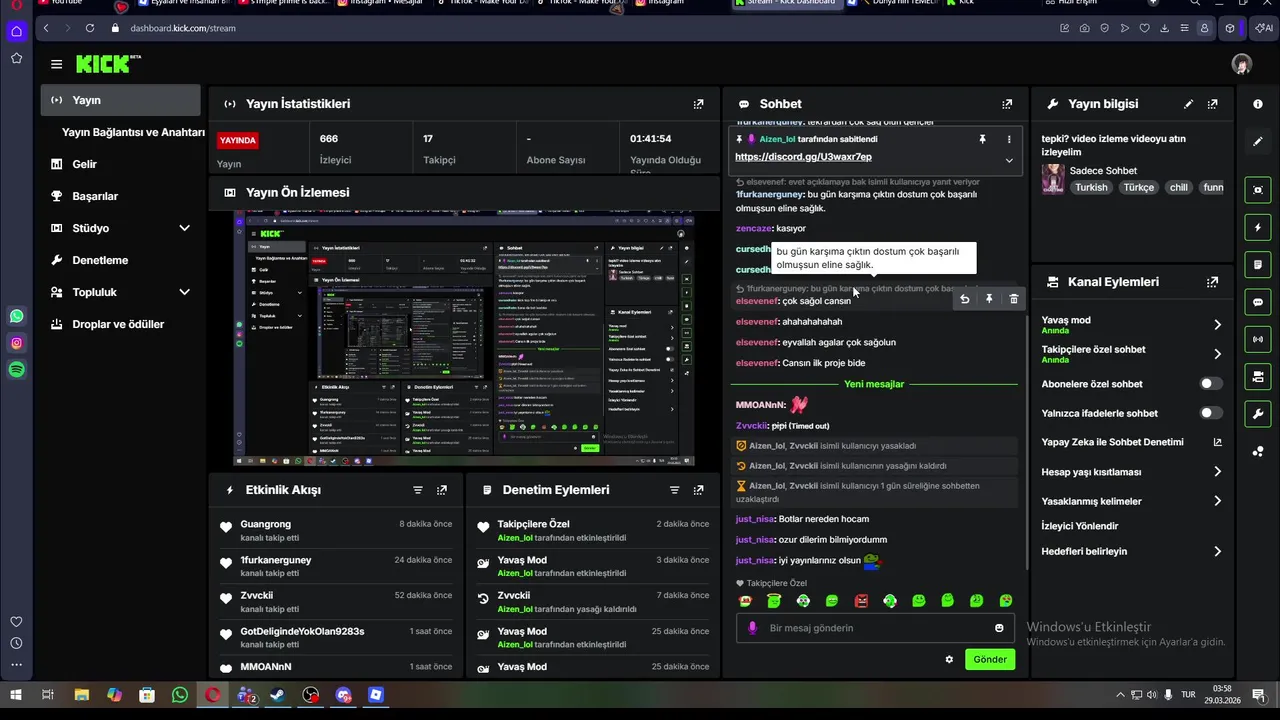Click the chill tag in stream info
Viewport: 1280px width, 720px height.
(x=1178, y=187)
